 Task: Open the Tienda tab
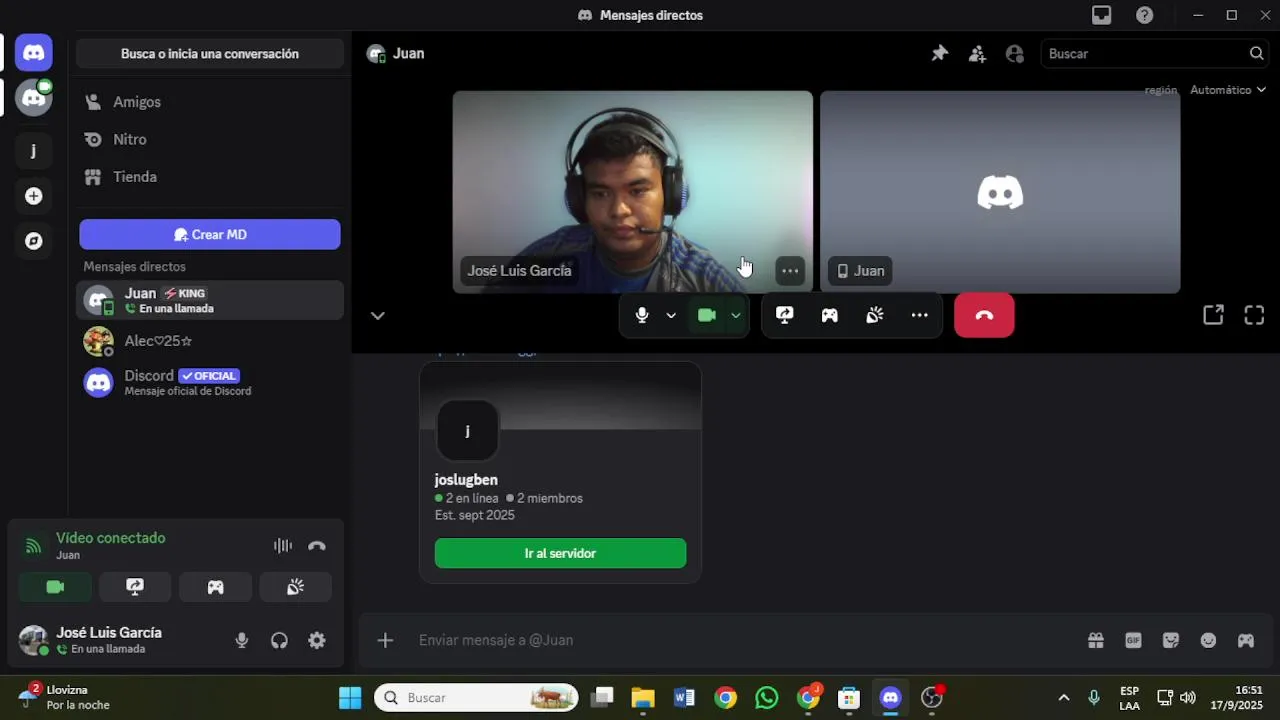[210, 177]
